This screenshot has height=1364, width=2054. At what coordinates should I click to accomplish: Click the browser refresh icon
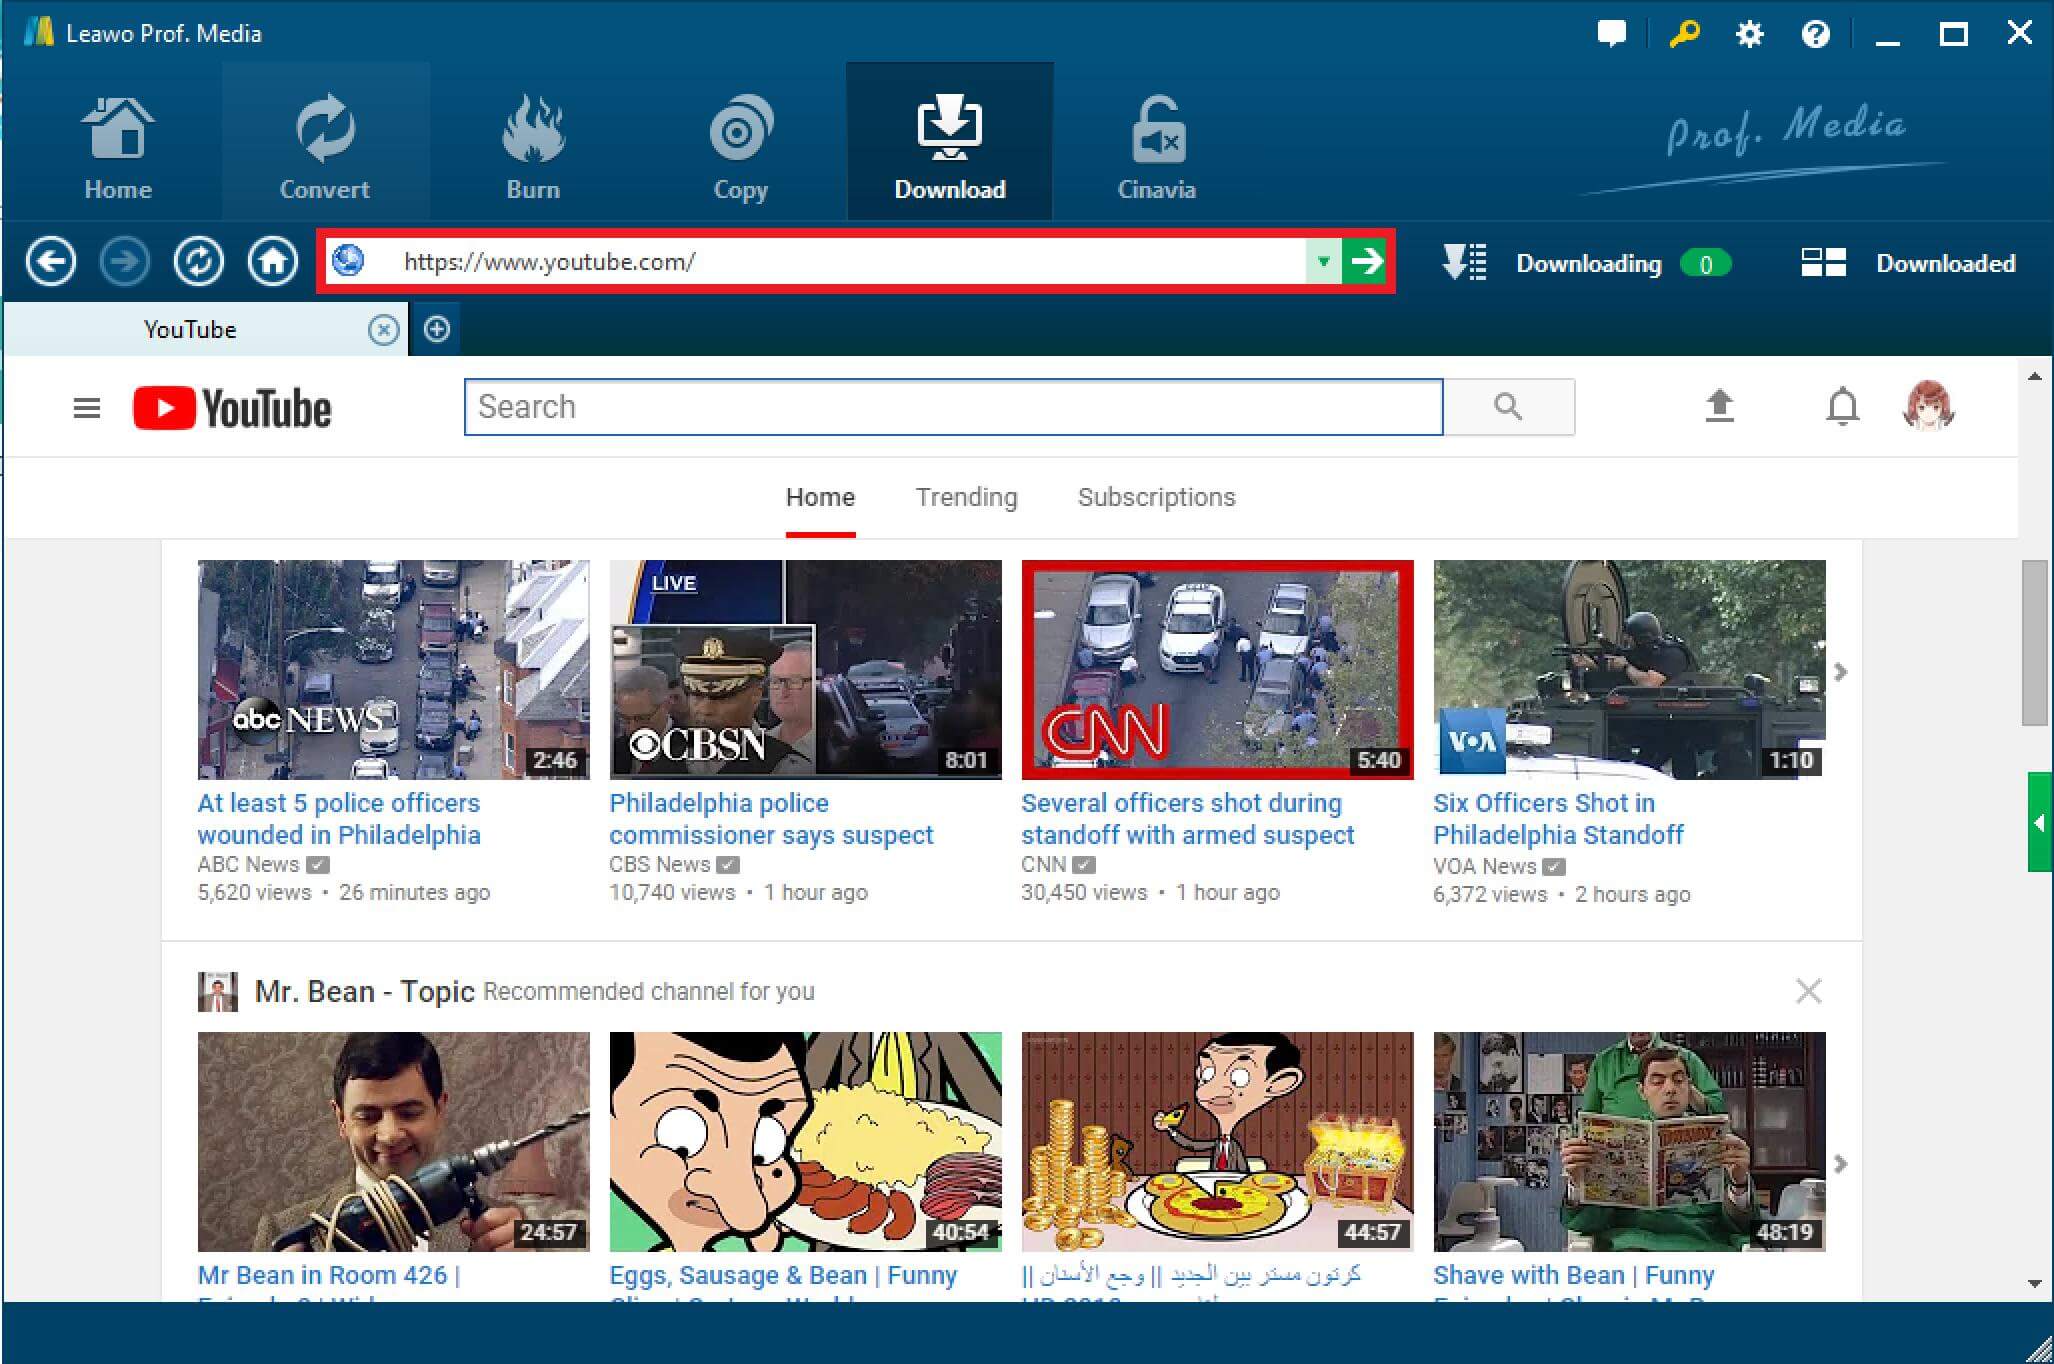point(199,261)
